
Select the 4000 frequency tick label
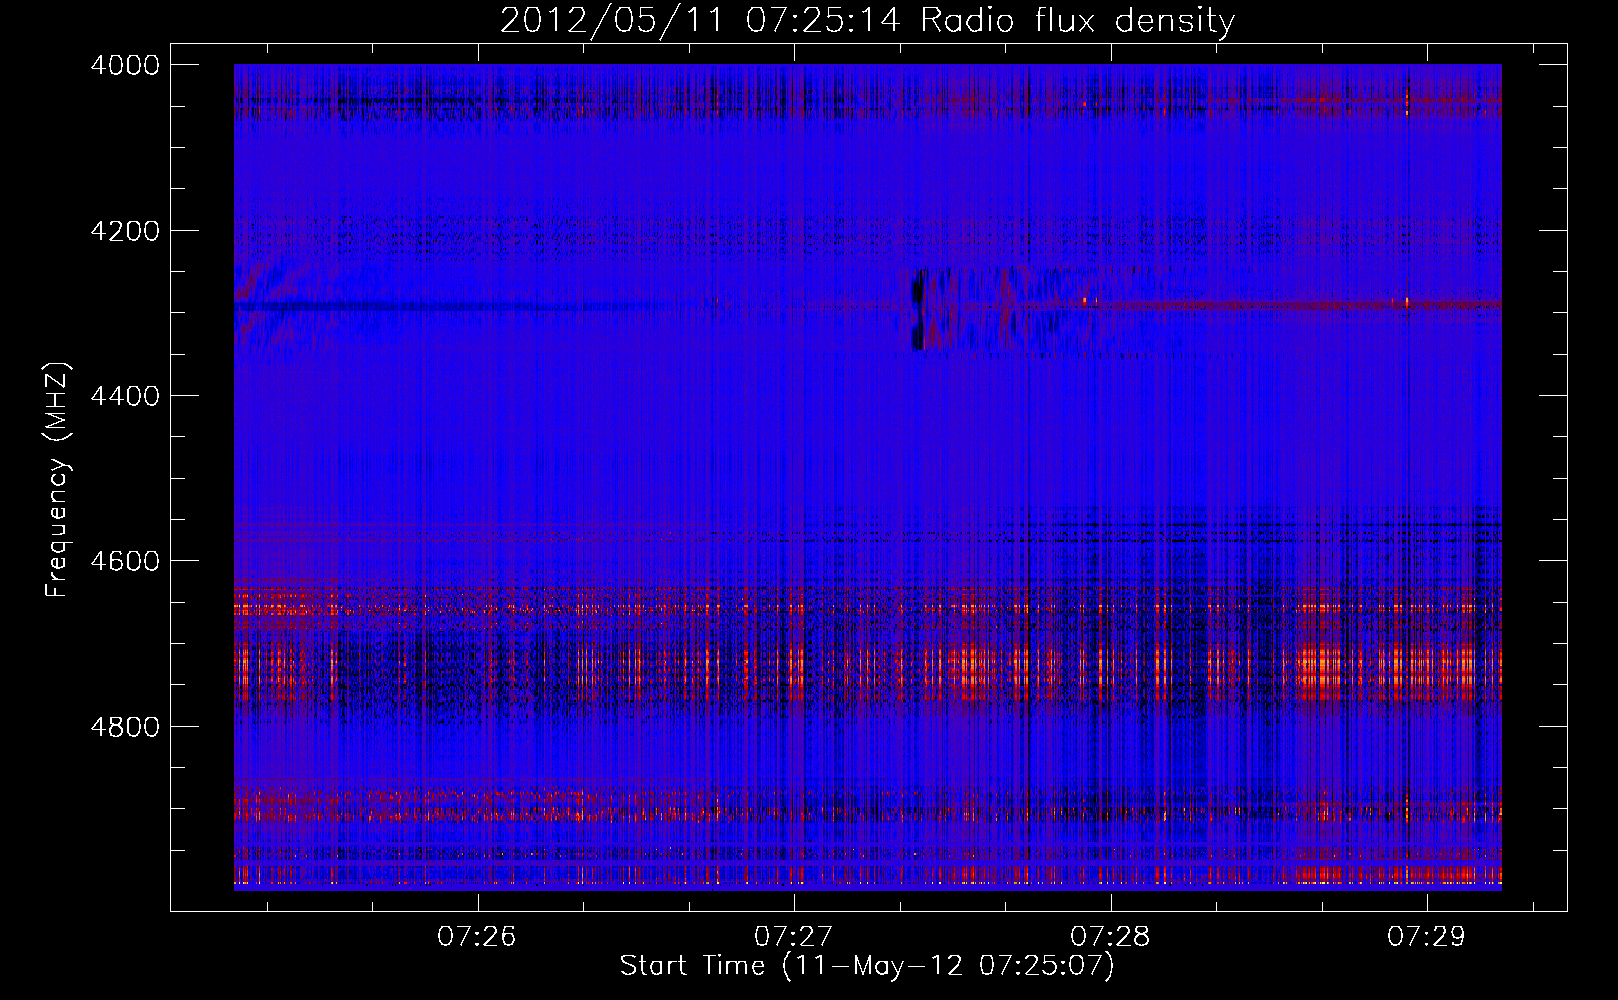point(125,65)
